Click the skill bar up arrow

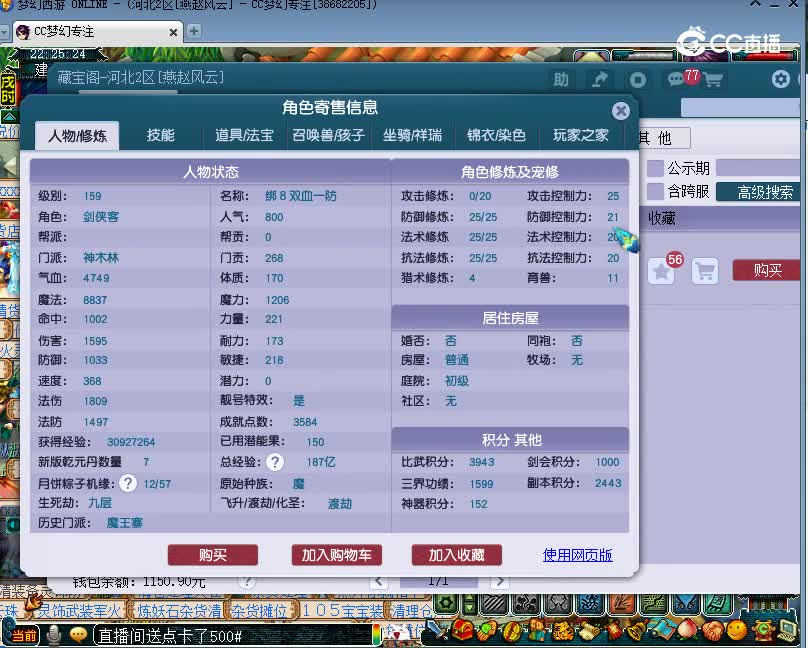point(469,598)
